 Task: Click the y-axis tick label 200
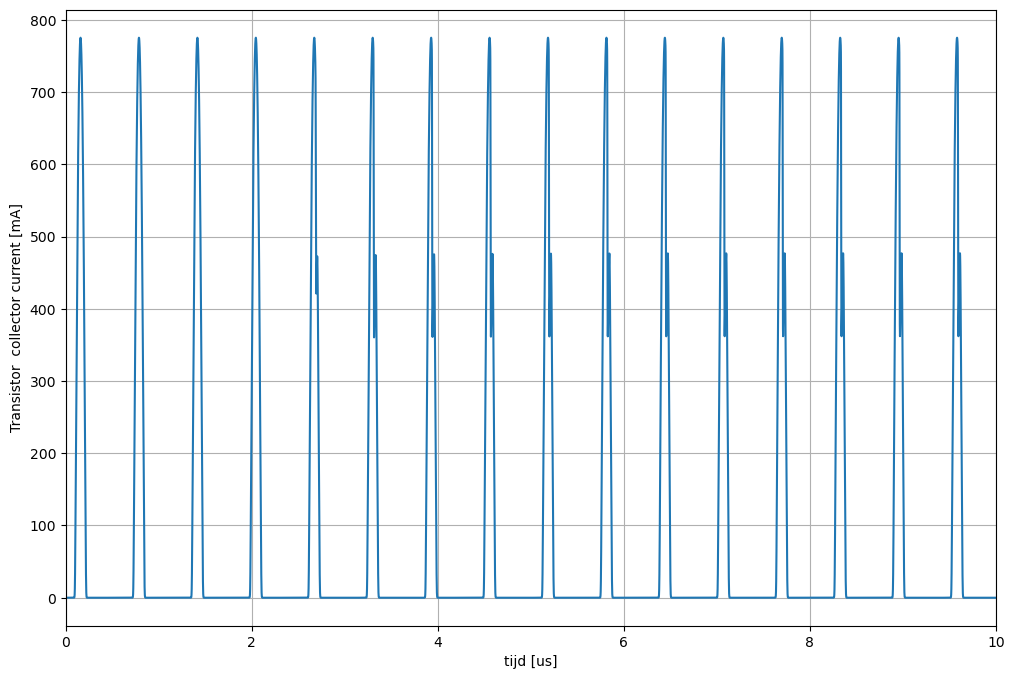pyautogui.click(x=43, y=454)
